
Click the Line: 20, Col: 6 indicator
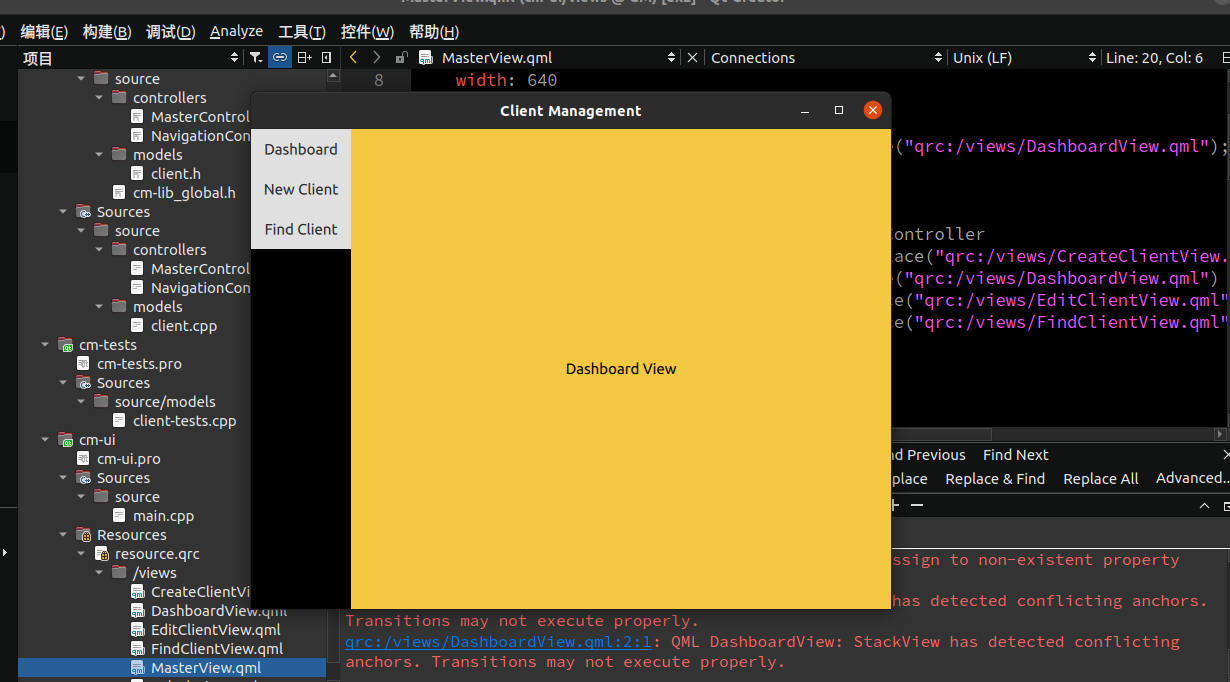coord(1155,58)
